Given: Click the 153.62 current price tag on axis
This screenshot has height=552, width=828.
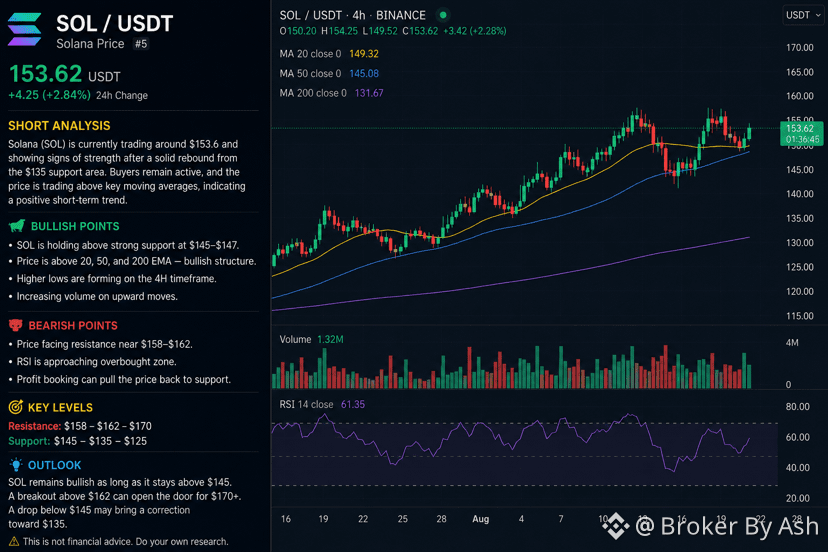Looking at the screenshot, I should 802,134.
